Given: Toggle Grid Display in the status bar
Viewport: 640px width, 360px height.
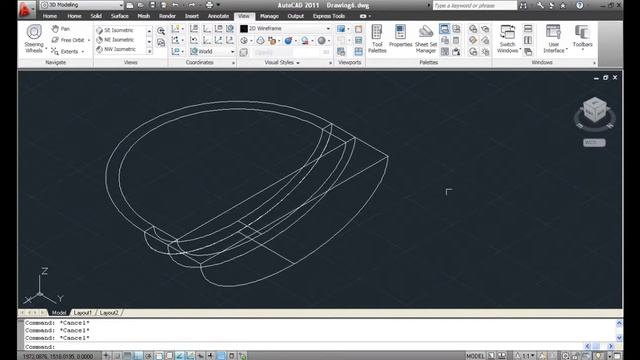Looking at the screenshot, I should pos(127,356).
